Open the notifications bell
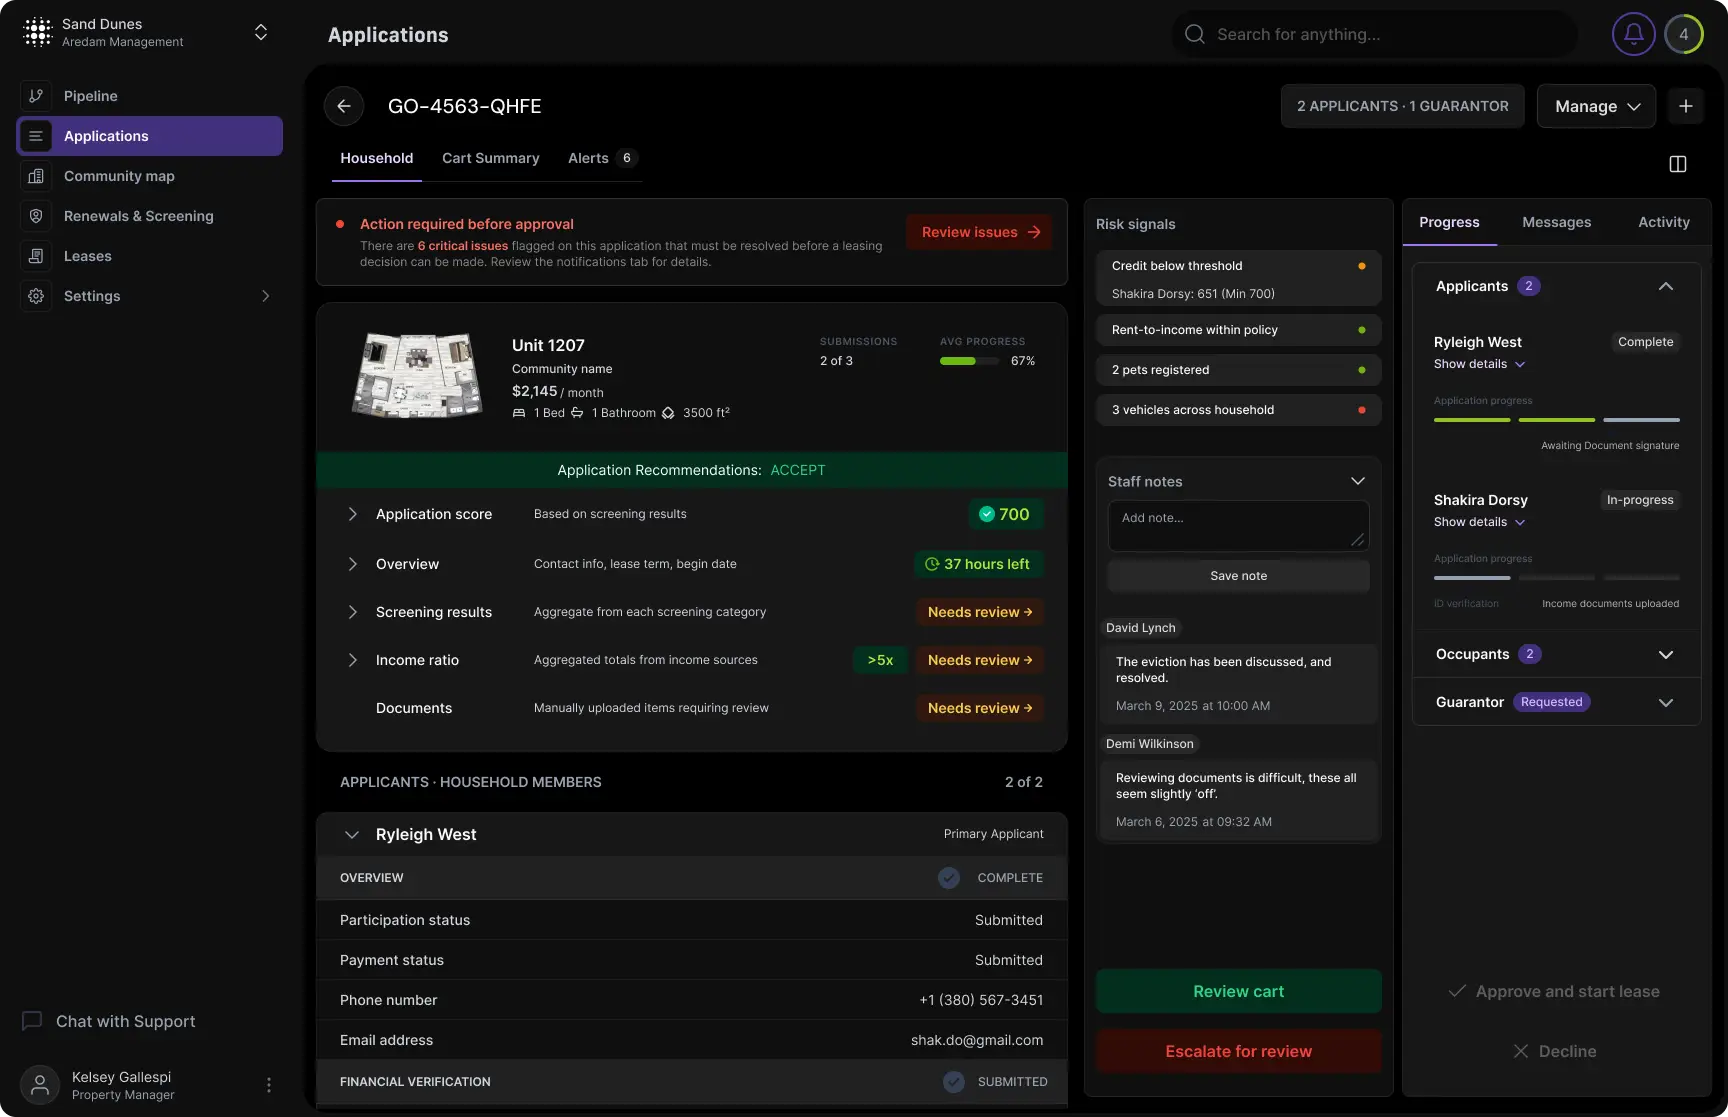 (1634, 34)
